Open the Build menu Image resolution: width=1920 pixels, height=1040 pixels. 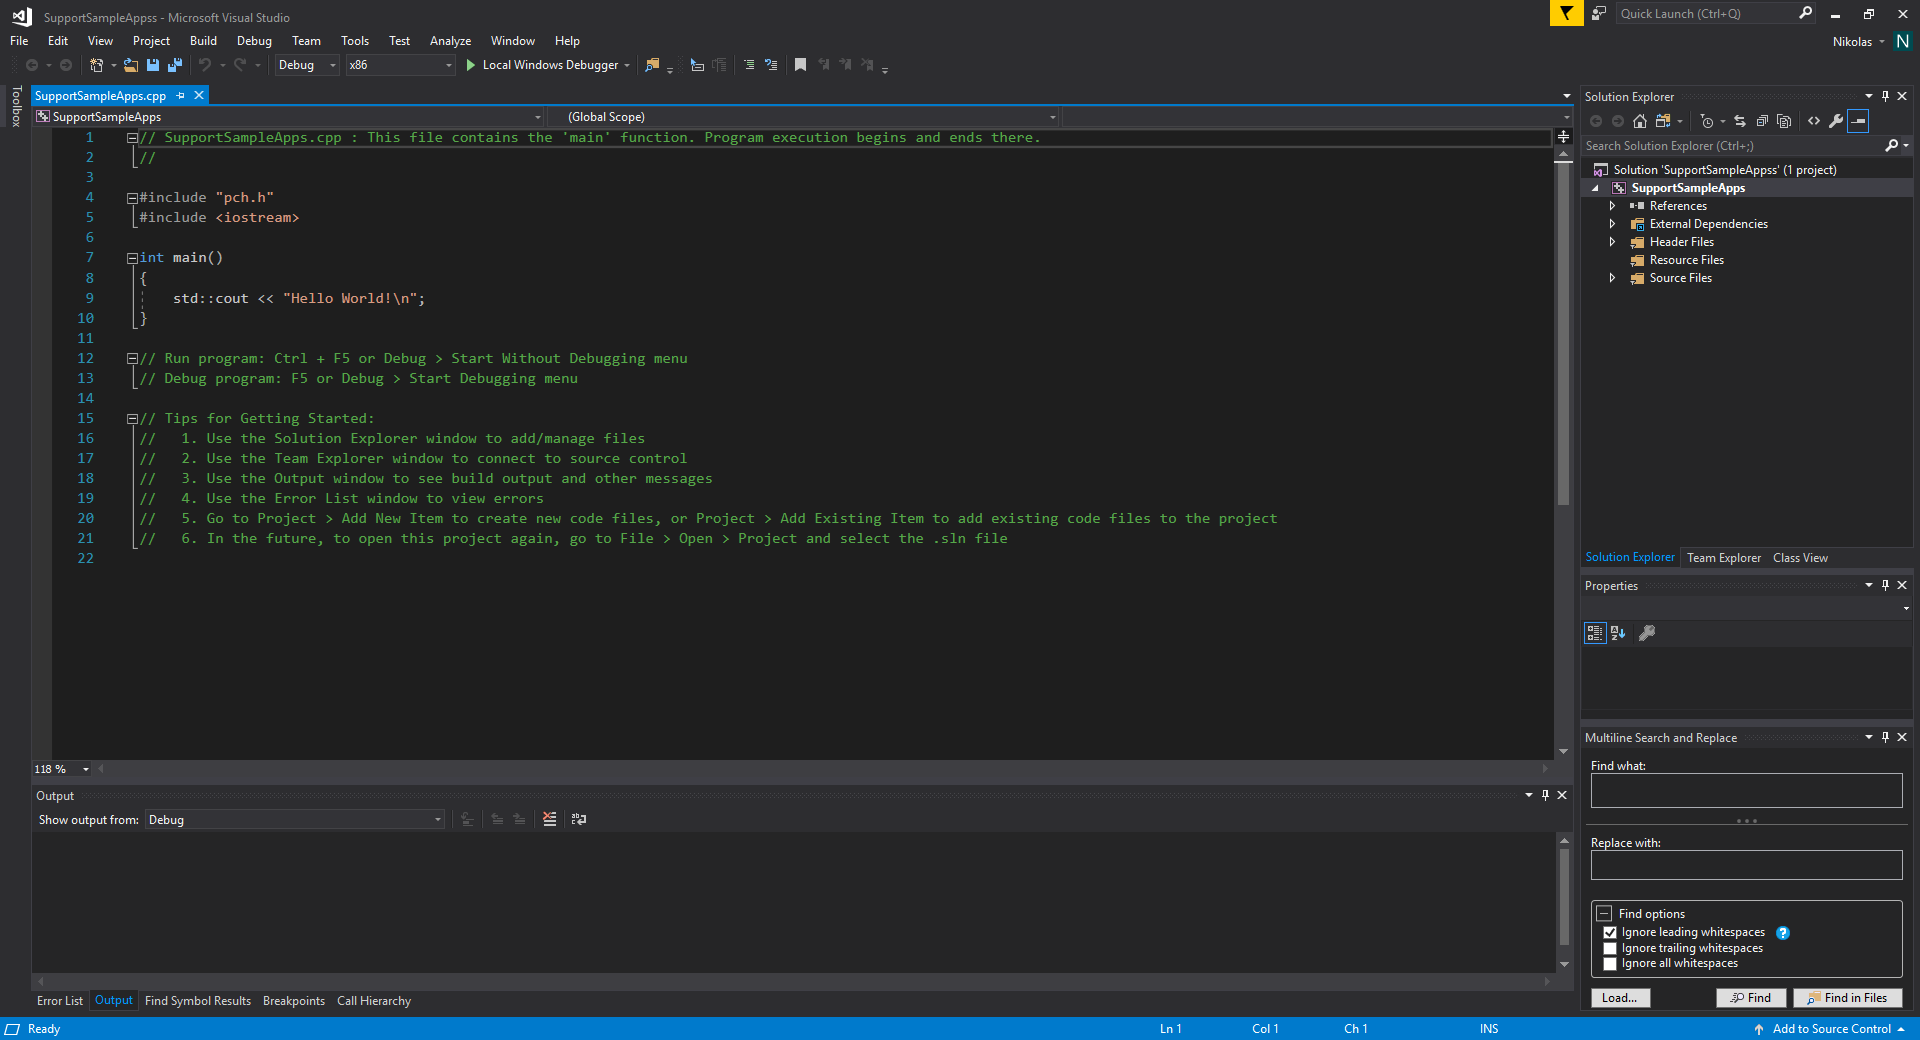[x=203, y=41]
